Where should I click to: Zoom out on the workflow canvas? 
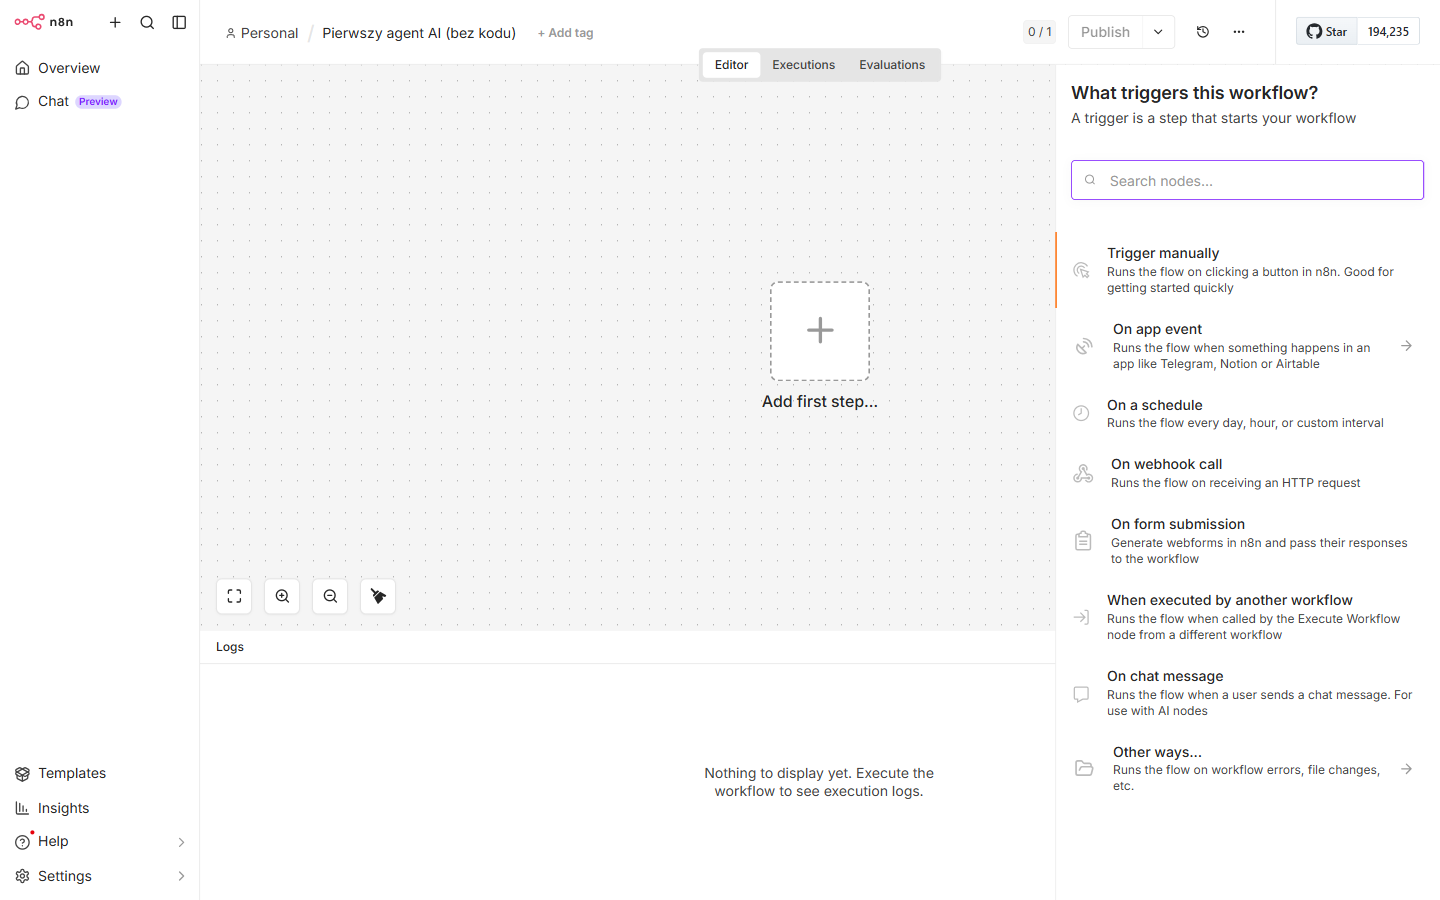click(330, 596)
